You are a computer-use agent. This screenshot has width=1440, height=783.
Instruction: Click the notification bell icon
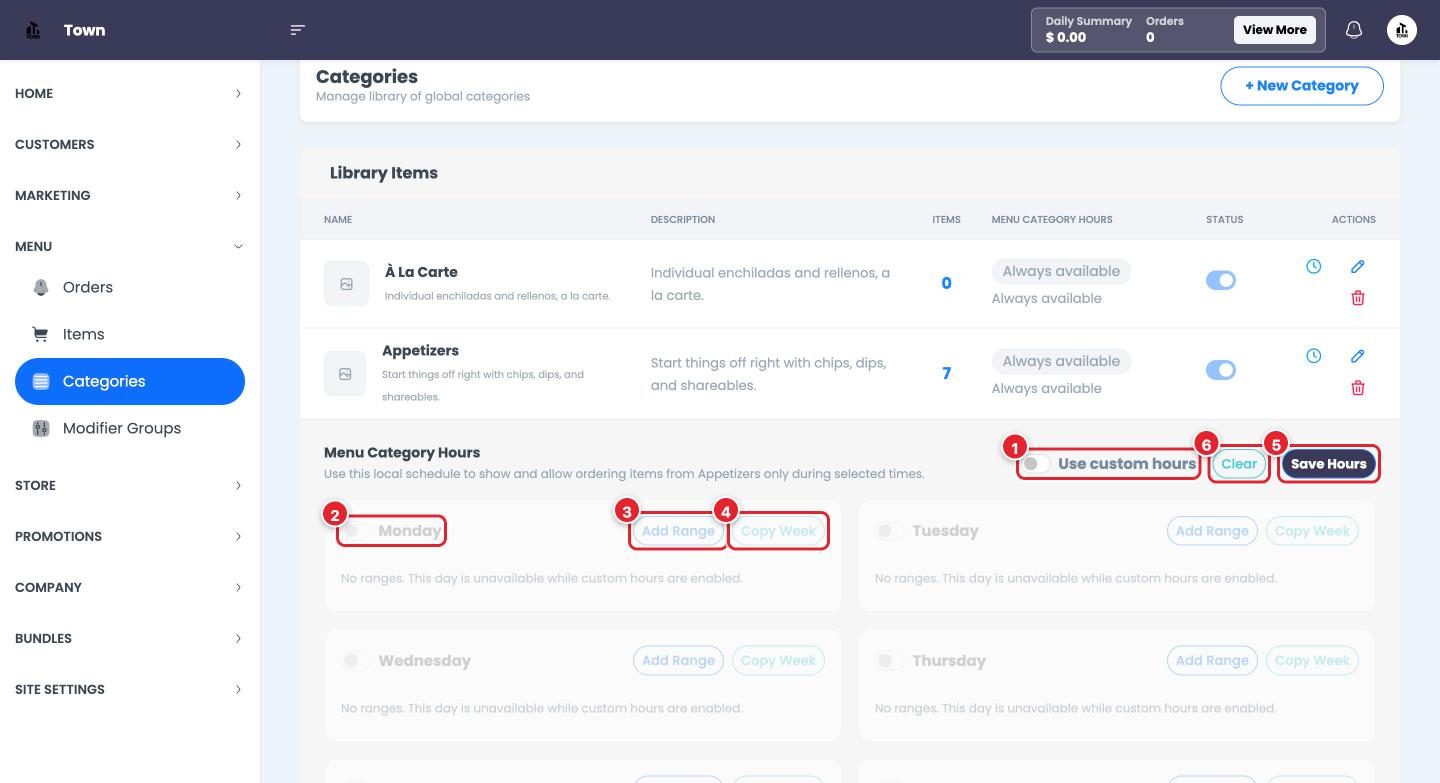1354,30
